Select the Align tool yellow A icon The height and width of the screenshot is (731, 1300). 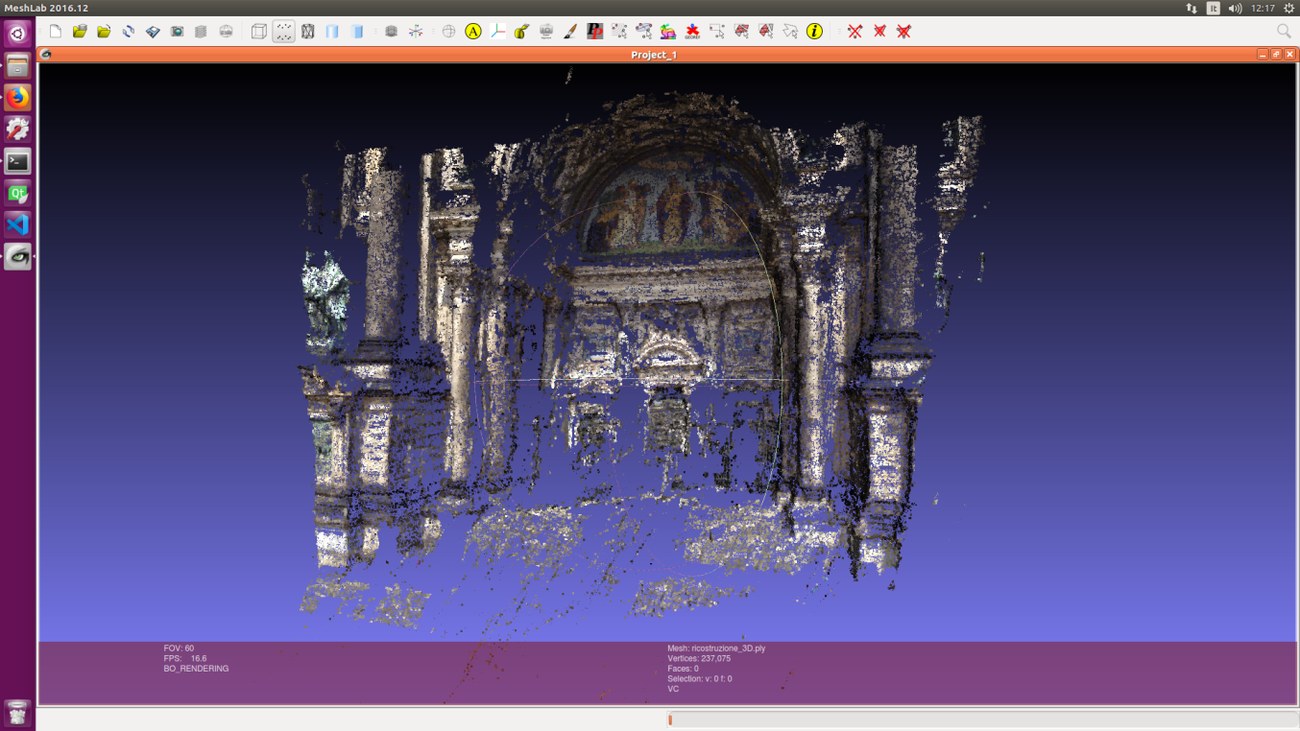coord(473,31)
